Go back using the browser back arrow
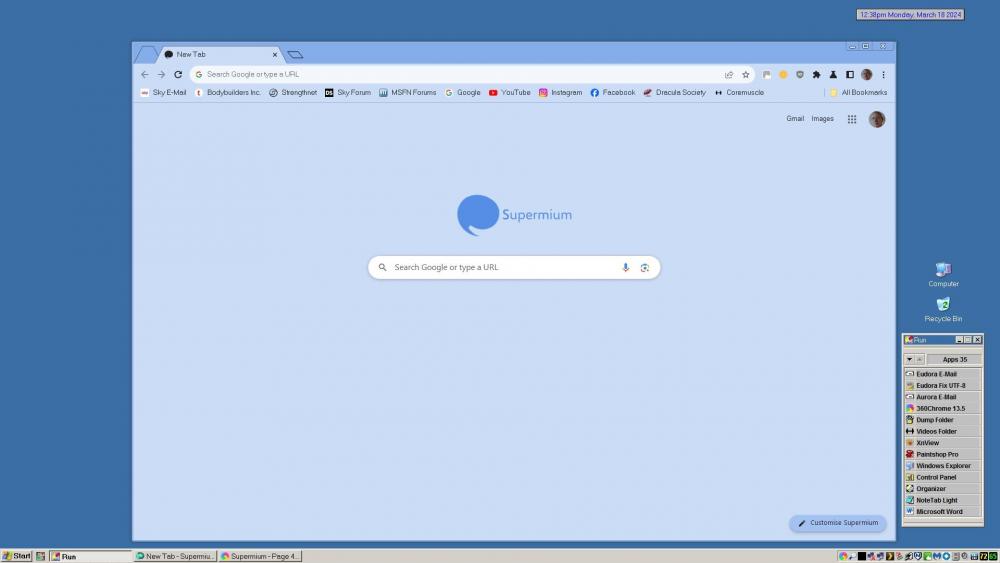Image resolution: width=1000 pixels, height=563 pixels. (145, 75)
